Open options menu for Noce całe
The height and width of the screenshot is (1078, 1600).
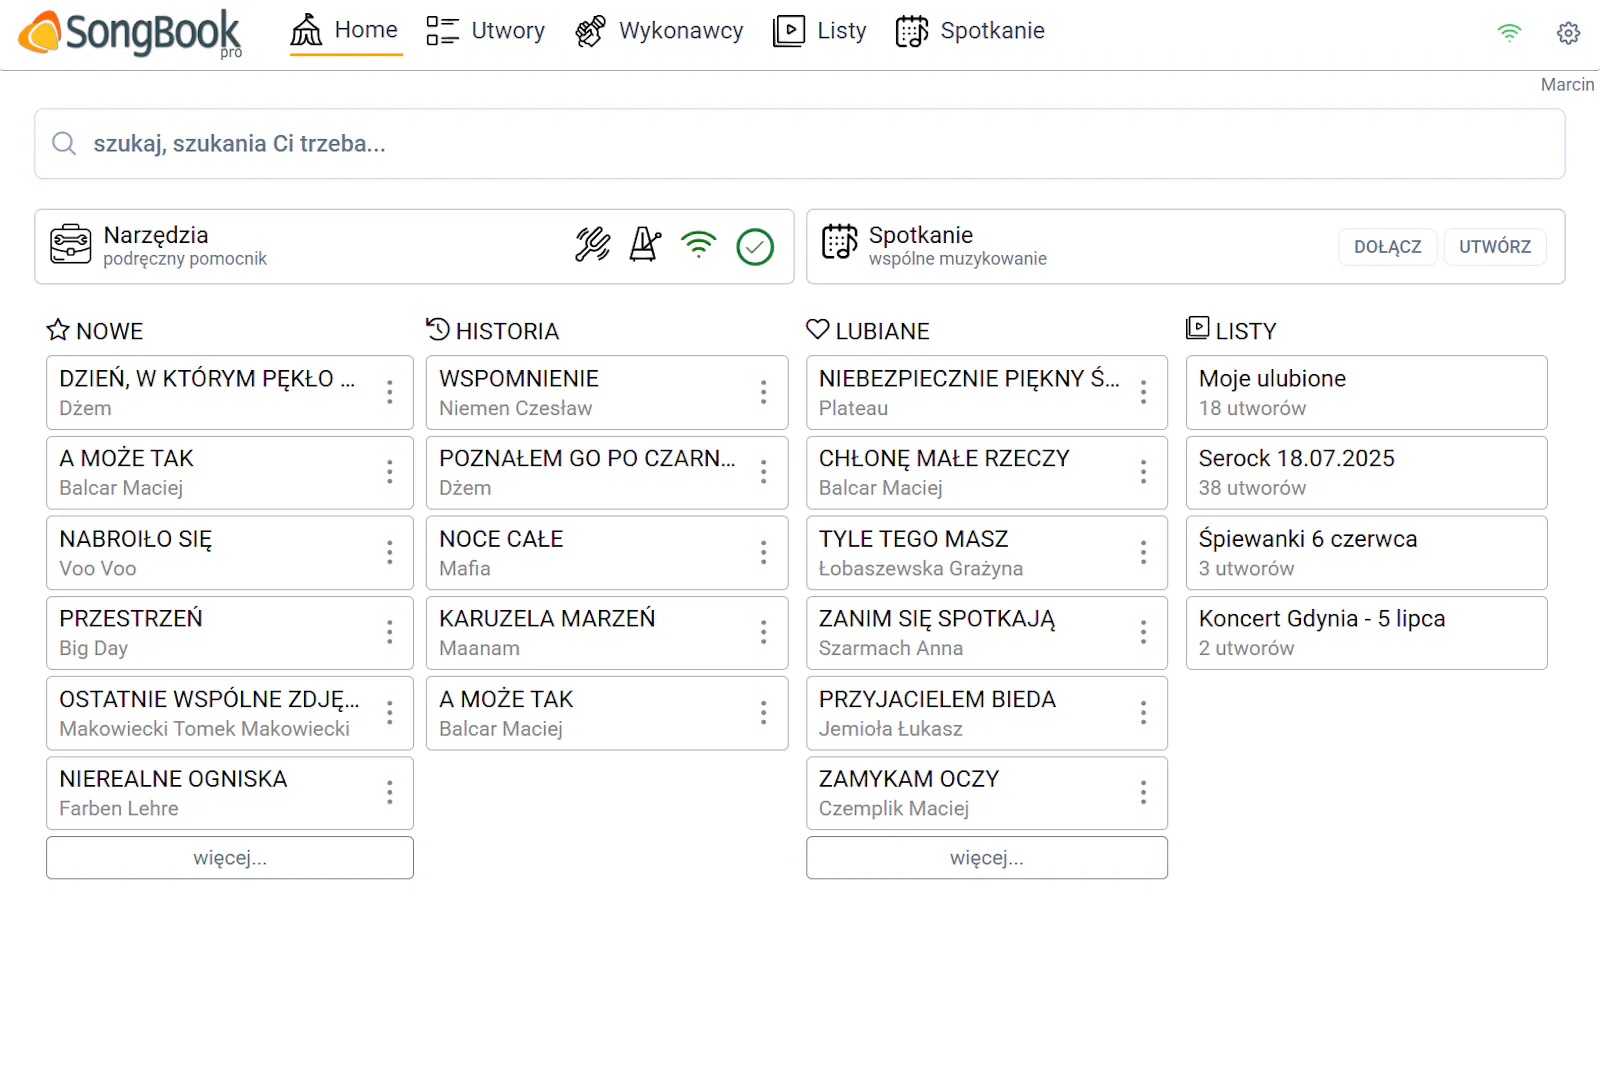click(763, 553)
